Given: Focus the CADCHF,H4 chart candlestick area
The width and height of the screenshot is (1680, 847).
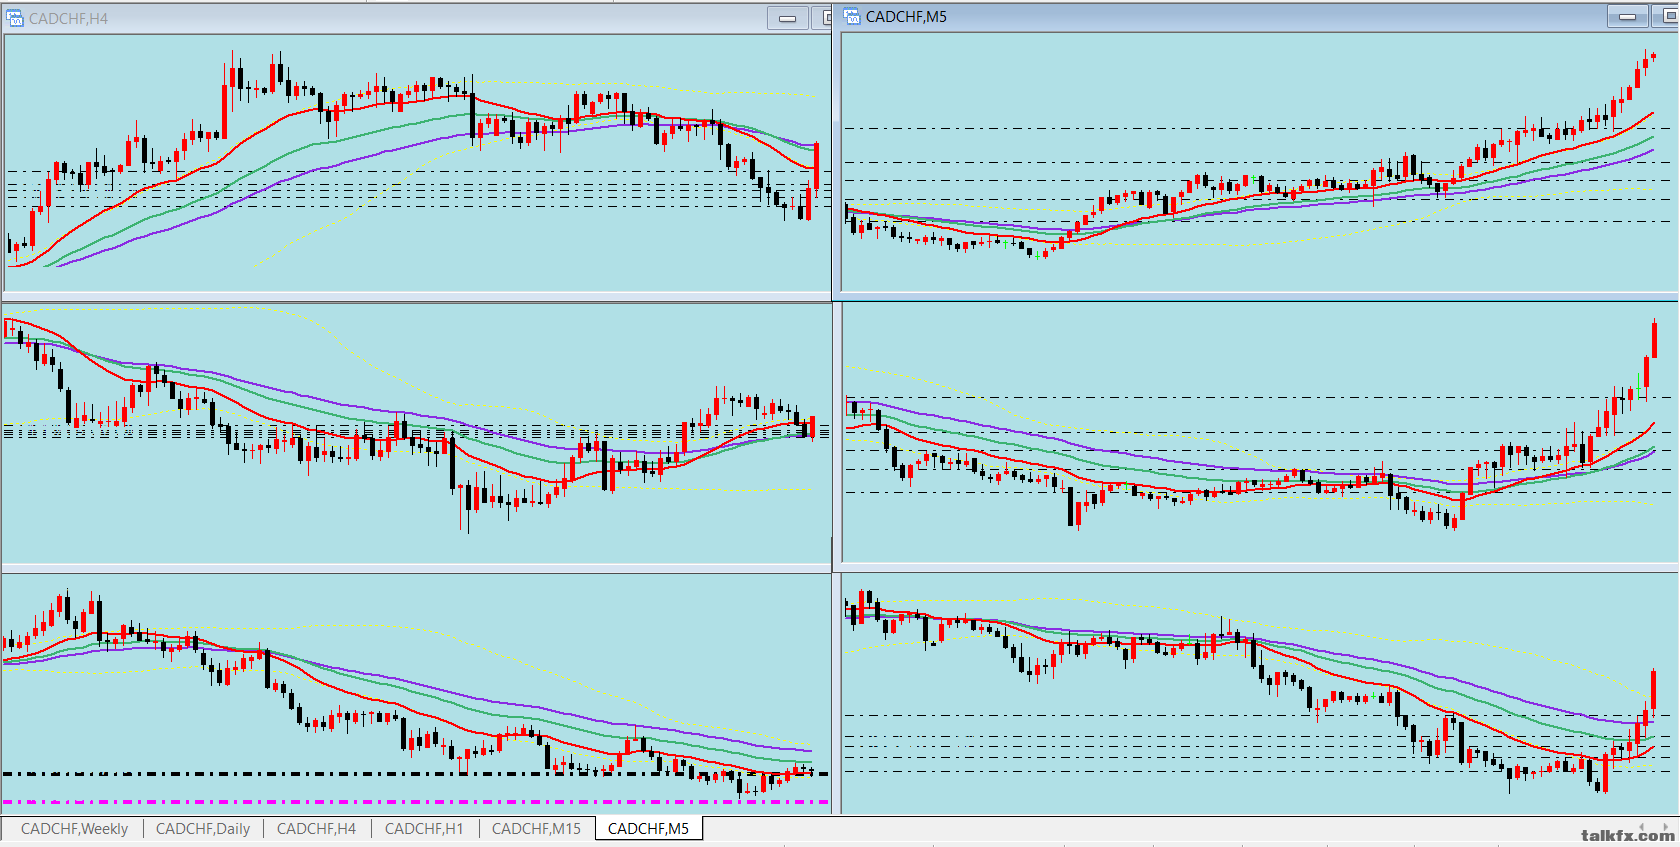Looking at the screenshot, I should tap(416, 163).
